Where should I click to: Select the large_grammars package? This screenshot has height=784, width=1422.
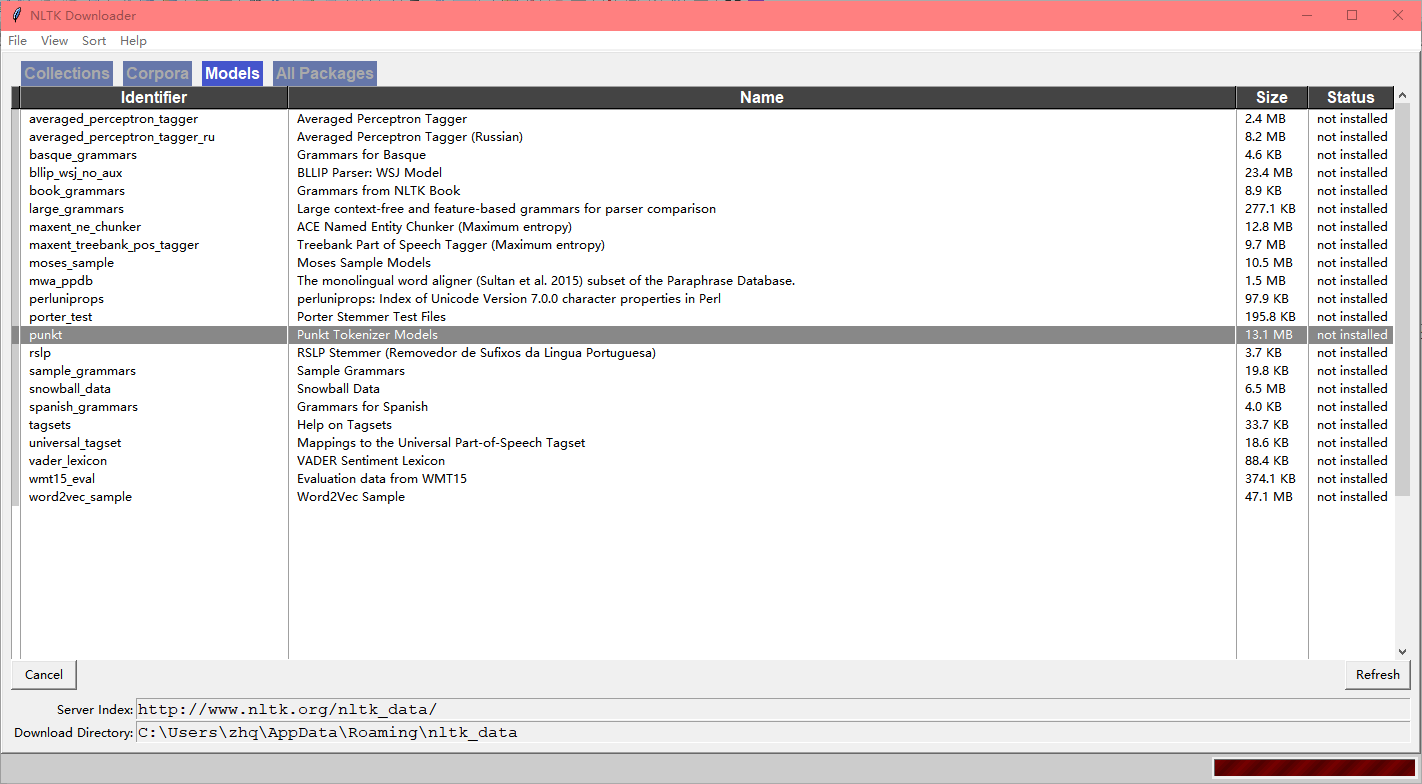pos(77,209)
